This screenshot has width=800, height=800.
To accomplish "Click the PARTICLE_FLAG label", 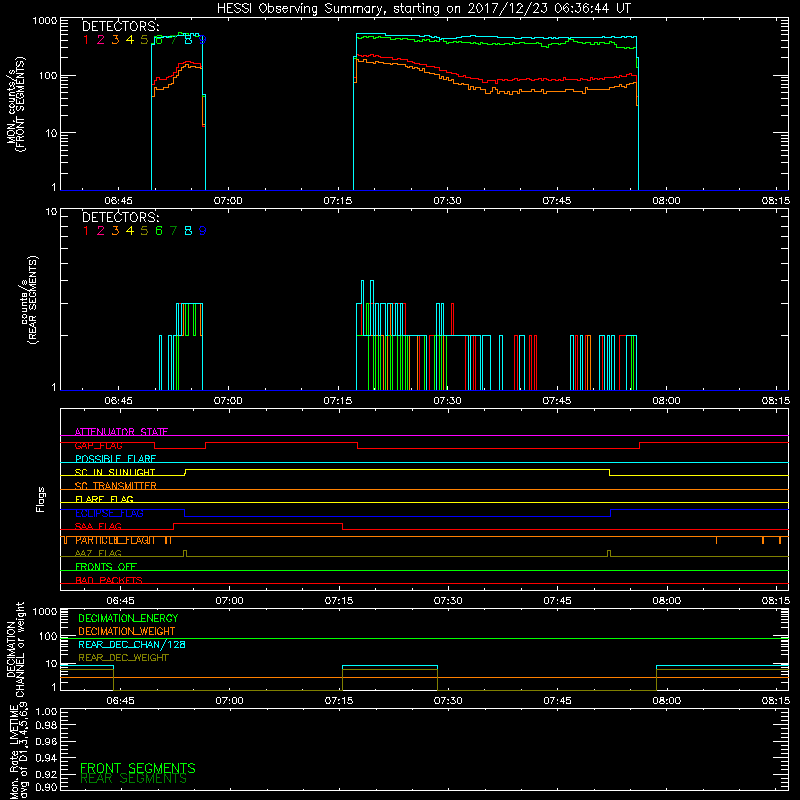I will 115,540.
